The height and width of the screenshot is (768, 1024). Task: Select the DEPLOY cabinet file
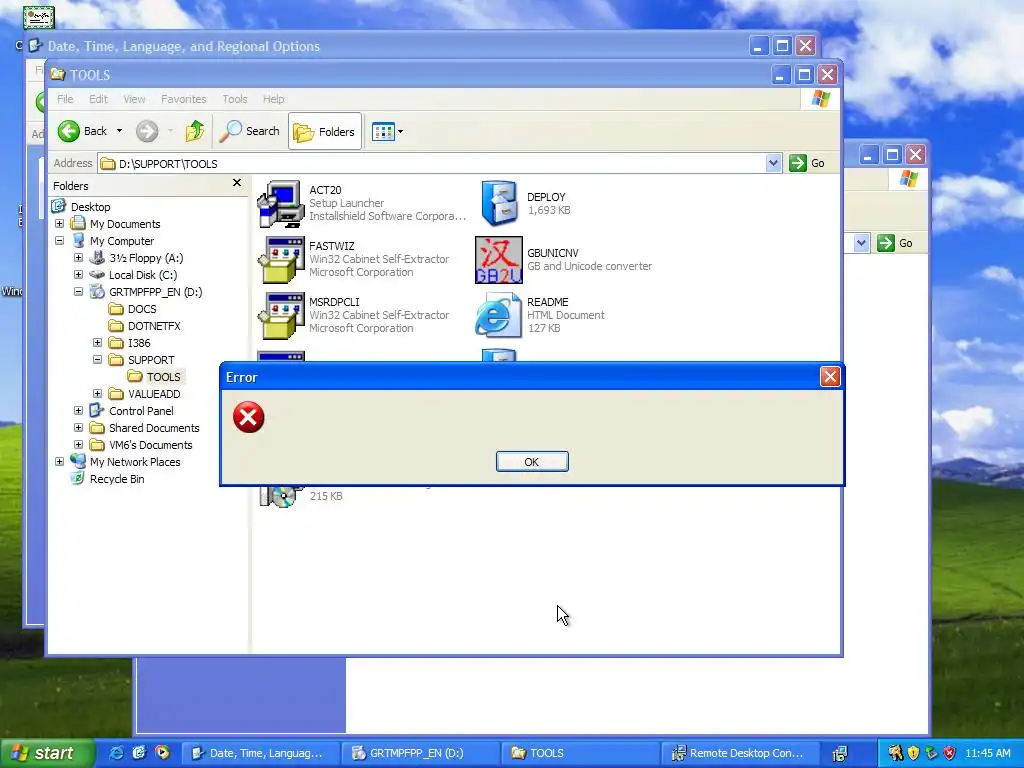[526, 203]
